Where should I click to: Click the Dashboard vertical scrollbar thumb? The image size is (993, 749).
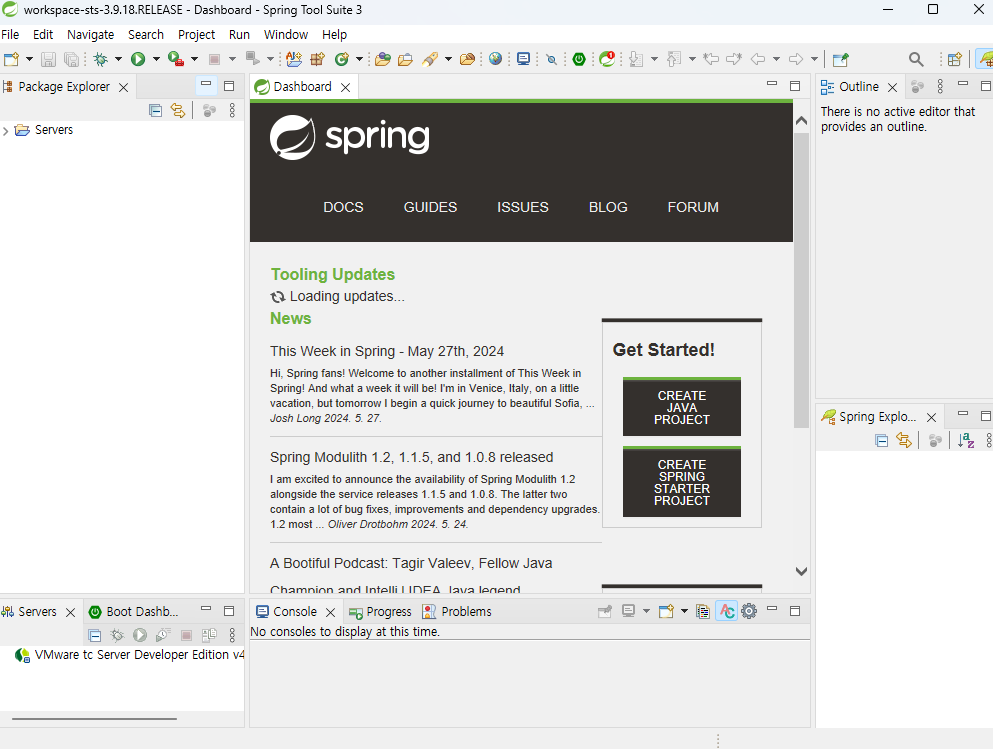801,280
